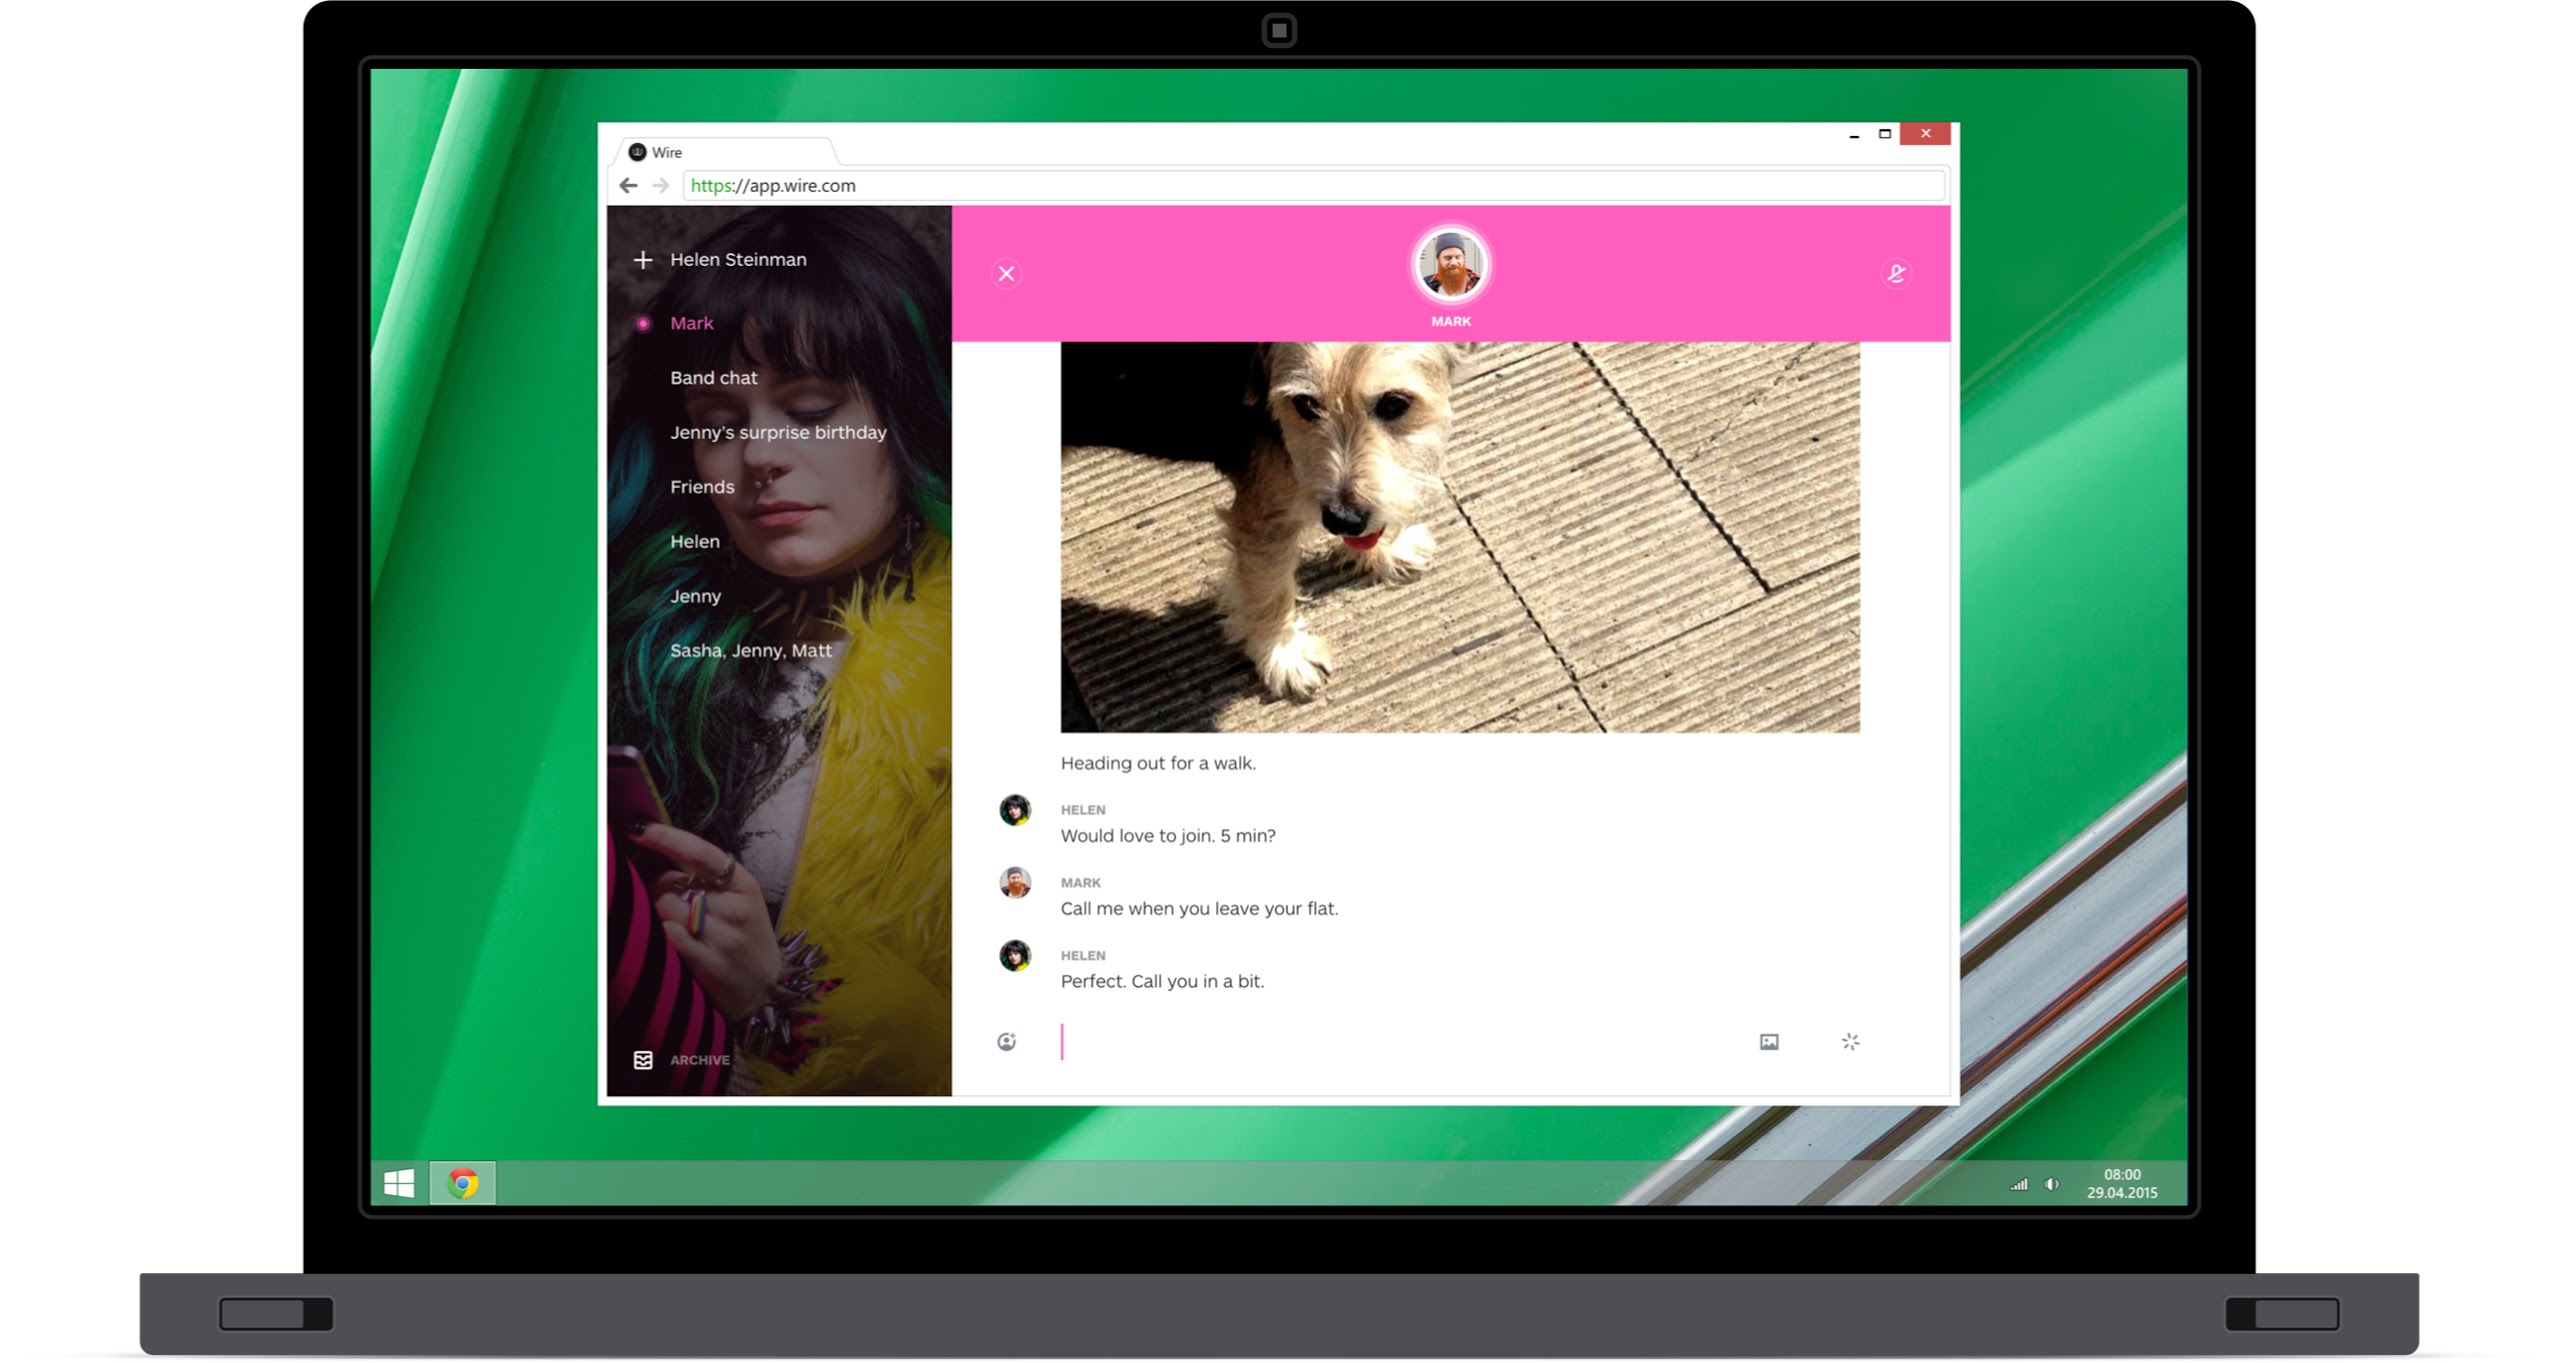Close Mark's profile header with X icon

[1006, 274]
